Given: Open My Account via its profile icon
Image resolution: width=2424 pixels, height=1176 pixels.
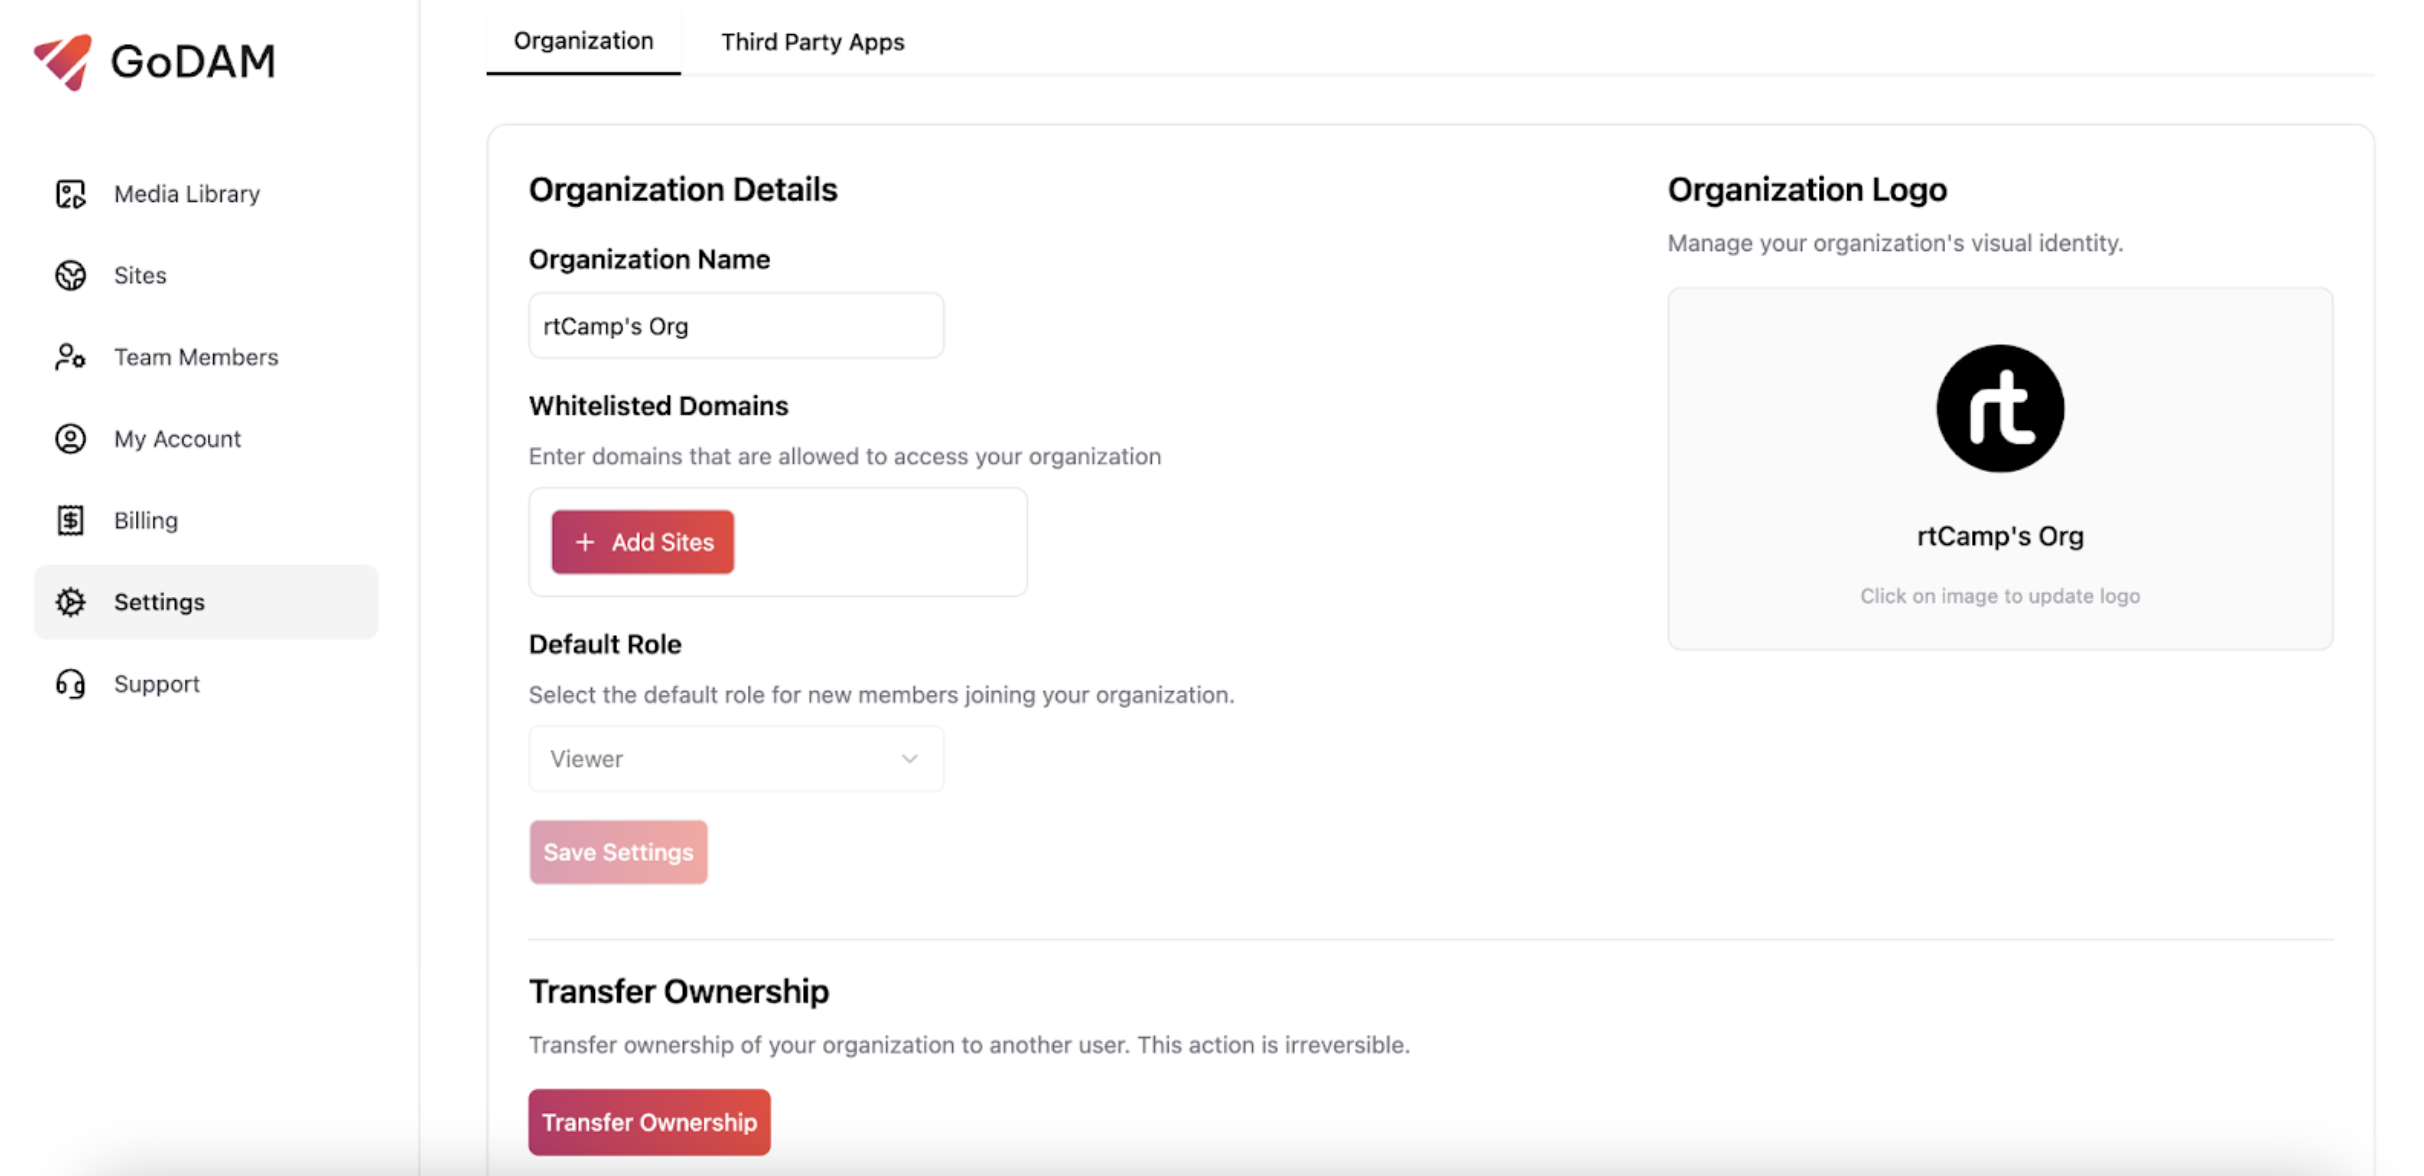Looking at the screenshot, I should coord(69,438).
